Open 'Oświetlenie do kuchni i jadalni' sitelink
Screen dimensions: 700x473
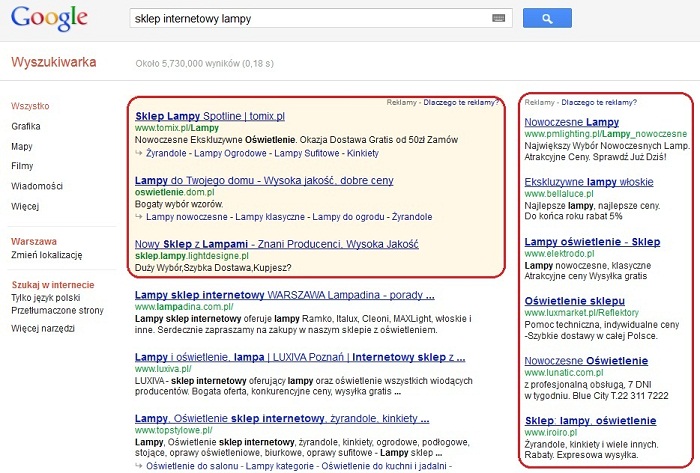point(384,466)
